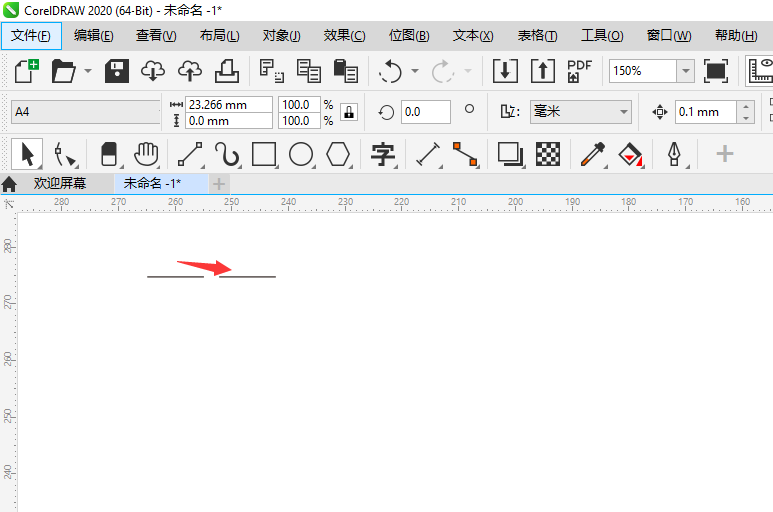Screen dimensions: 773x512
Task: Select the Transparency checkerboard tool
Action: point(548,154)
